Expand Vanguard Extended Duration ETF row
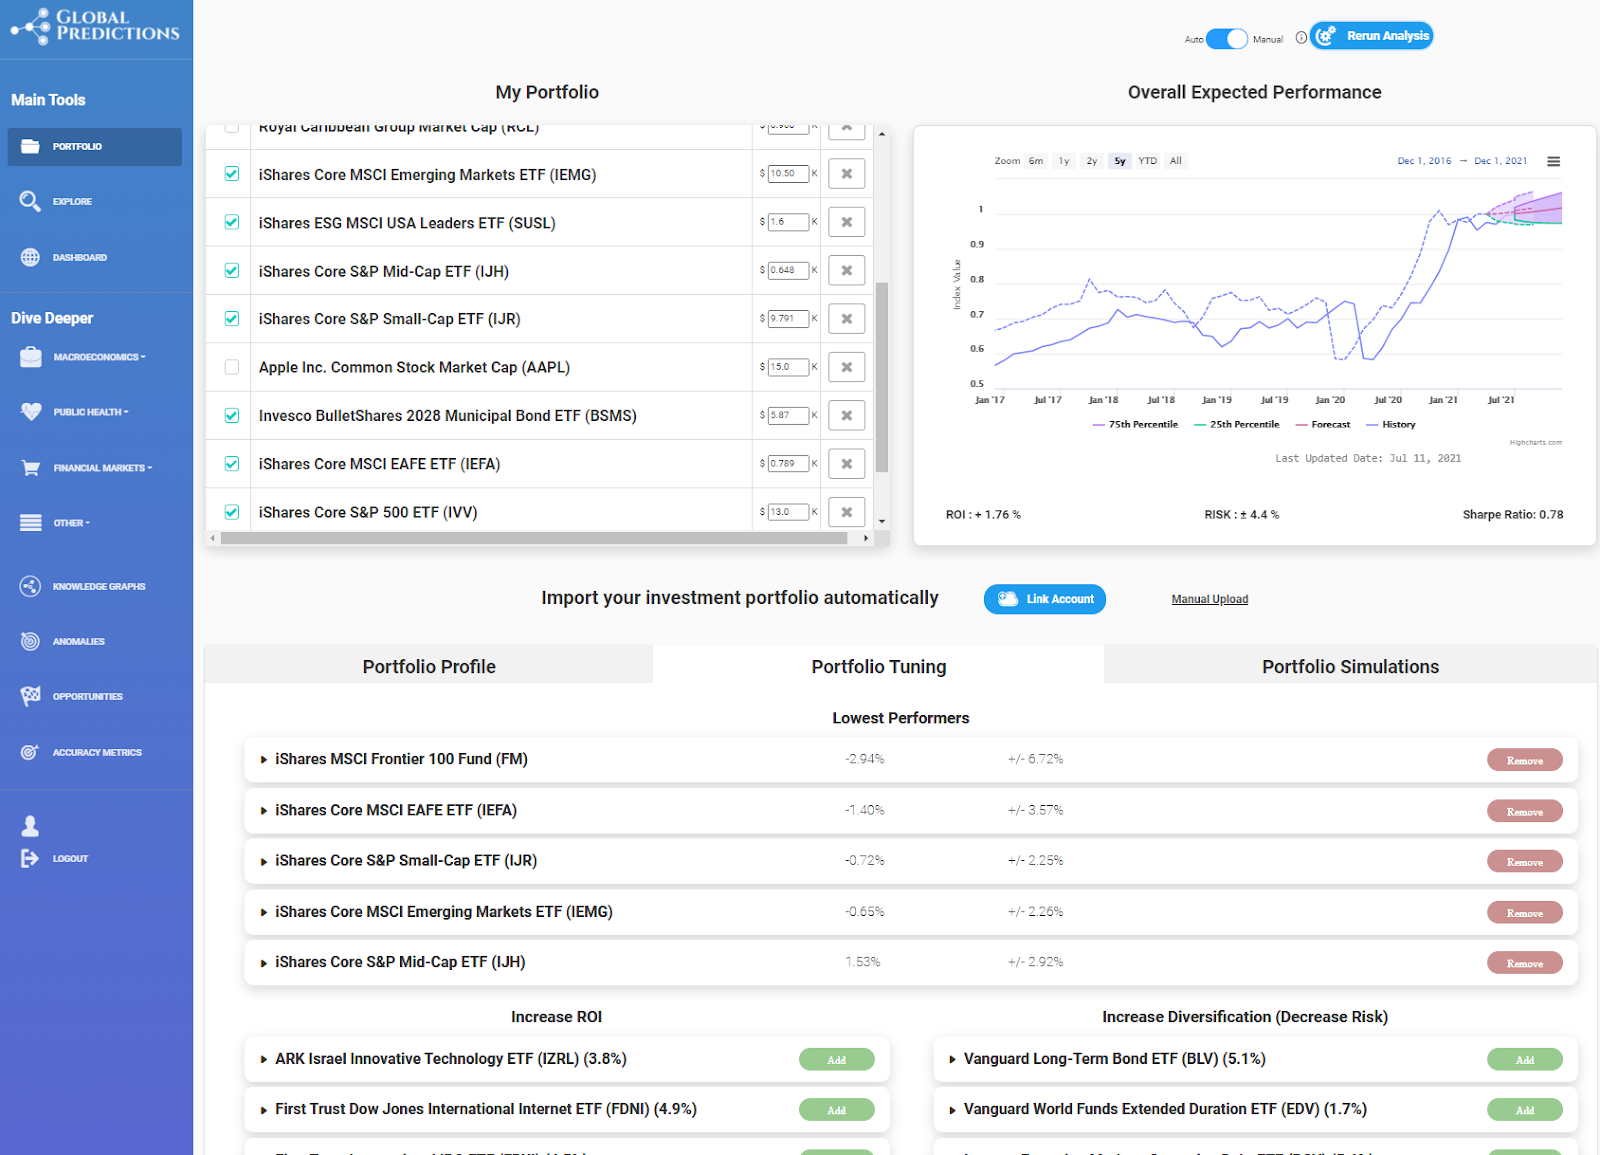Viewport: 1600px width, 1155px height. point(952,1110)
